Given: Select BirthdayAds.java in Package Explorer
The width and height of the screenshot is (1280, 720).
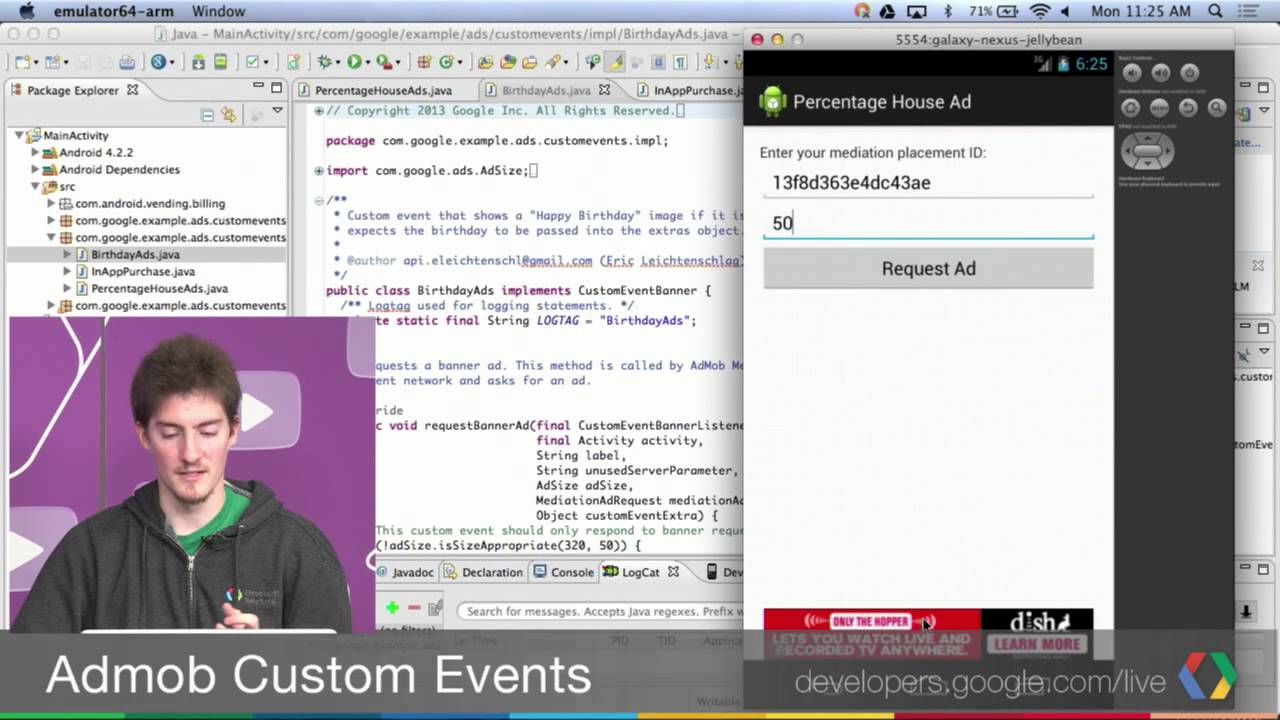Looking at the screenshot, I should [135, 254].
